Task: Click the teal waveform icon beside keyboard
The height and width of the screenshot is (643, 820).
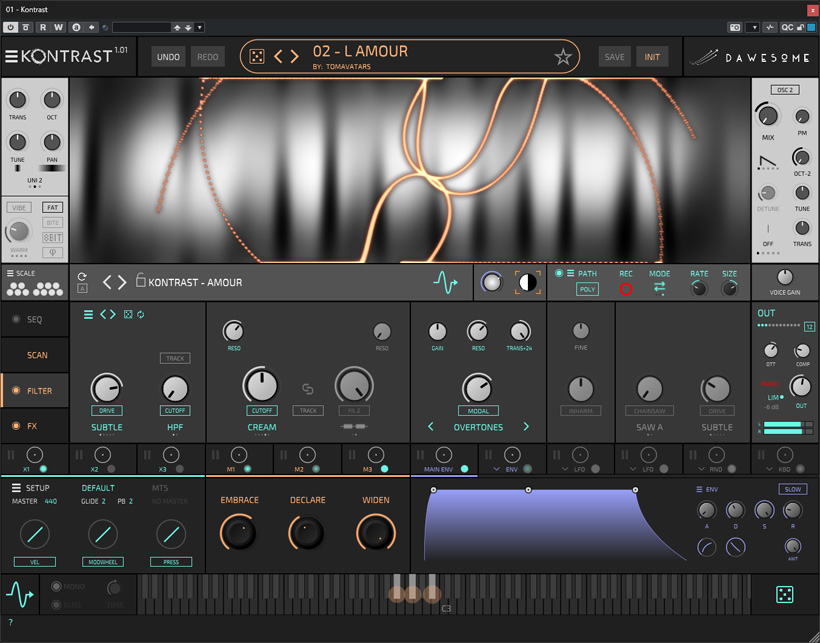Action: [19, 595]
